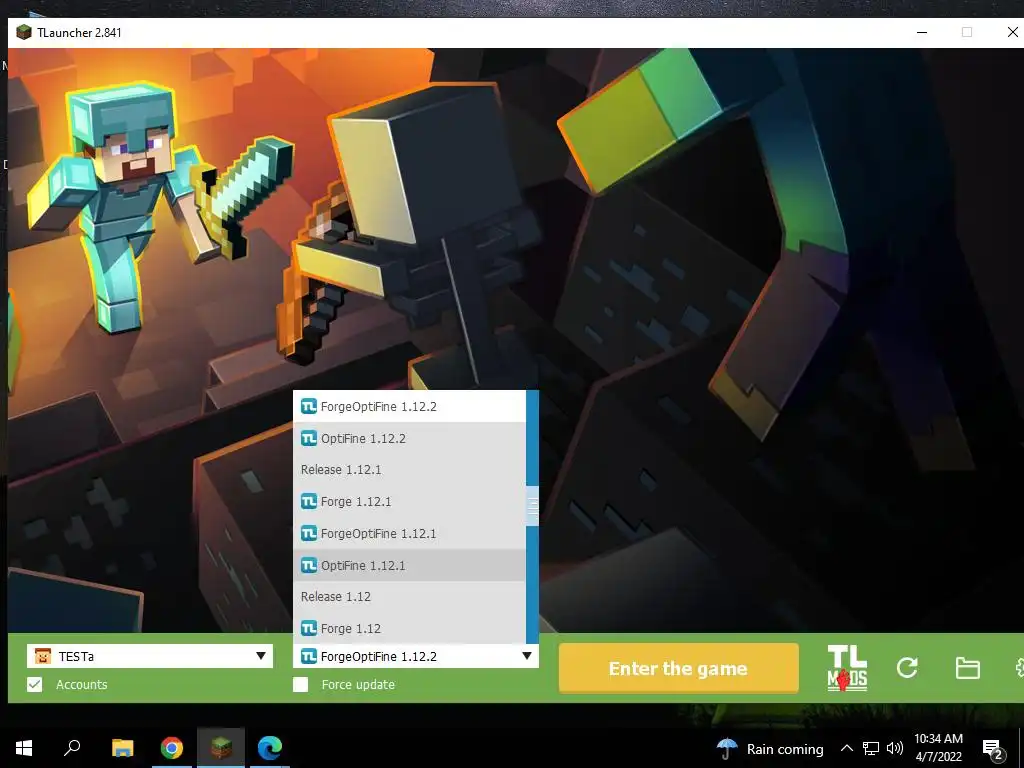The height and width of the screenshot is (768, 1024).
Task: Close the TLauncher window
Action: tap(1012, 32)
